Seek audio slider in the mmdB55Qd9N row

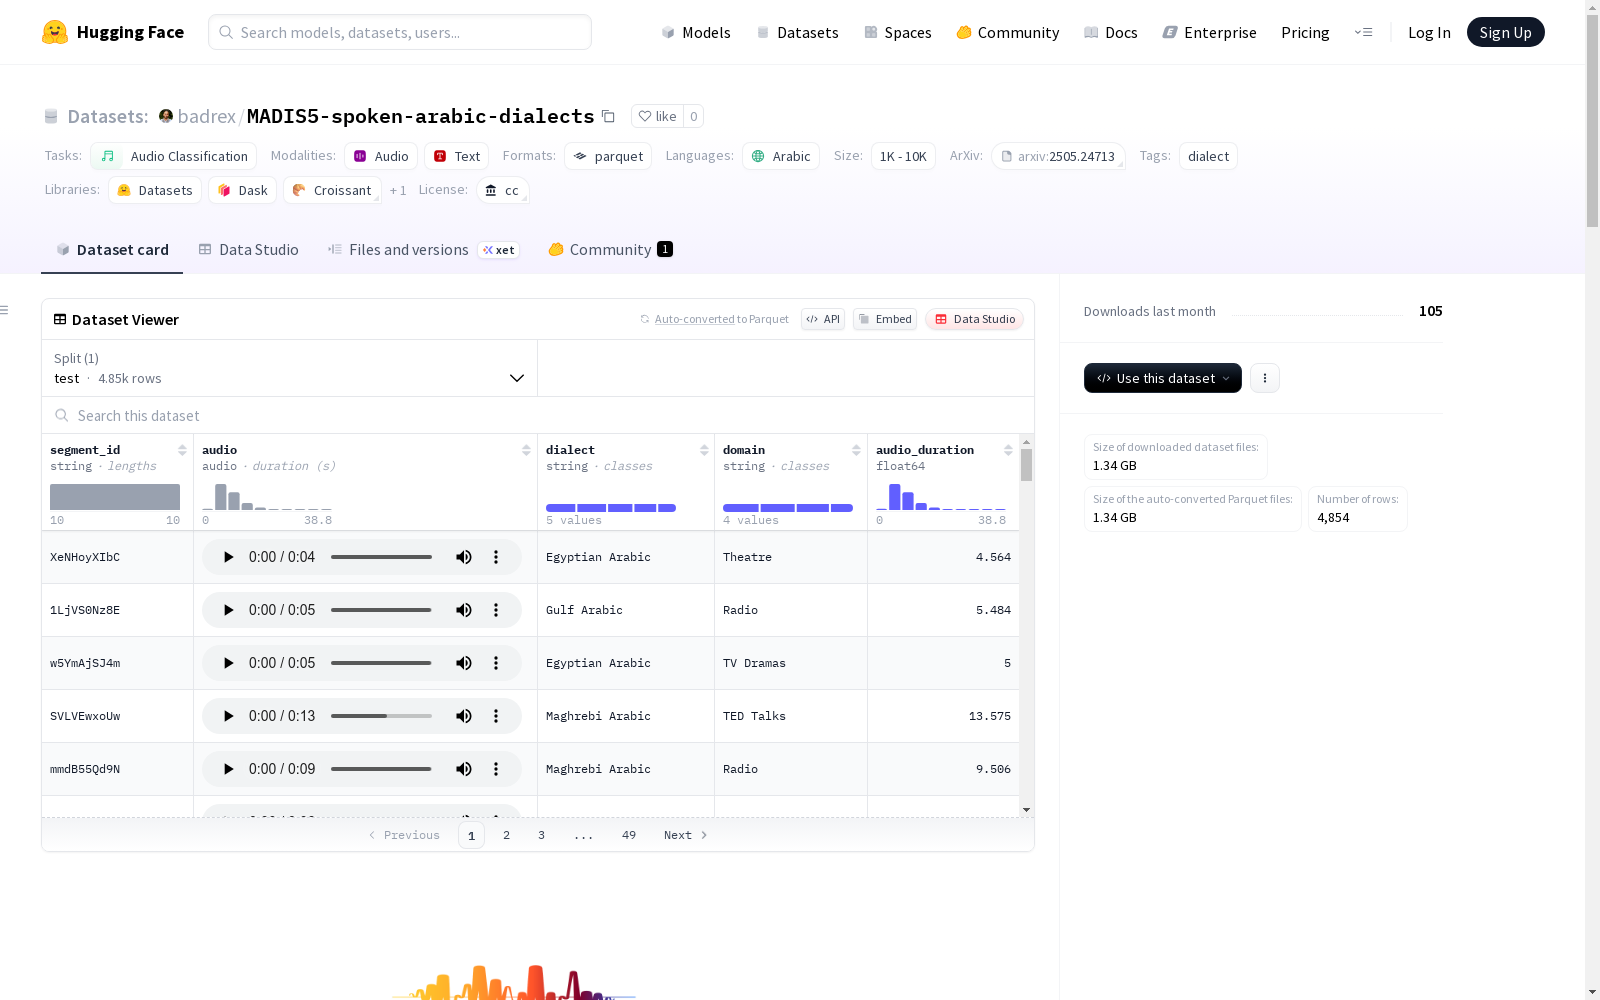point(381,769)
